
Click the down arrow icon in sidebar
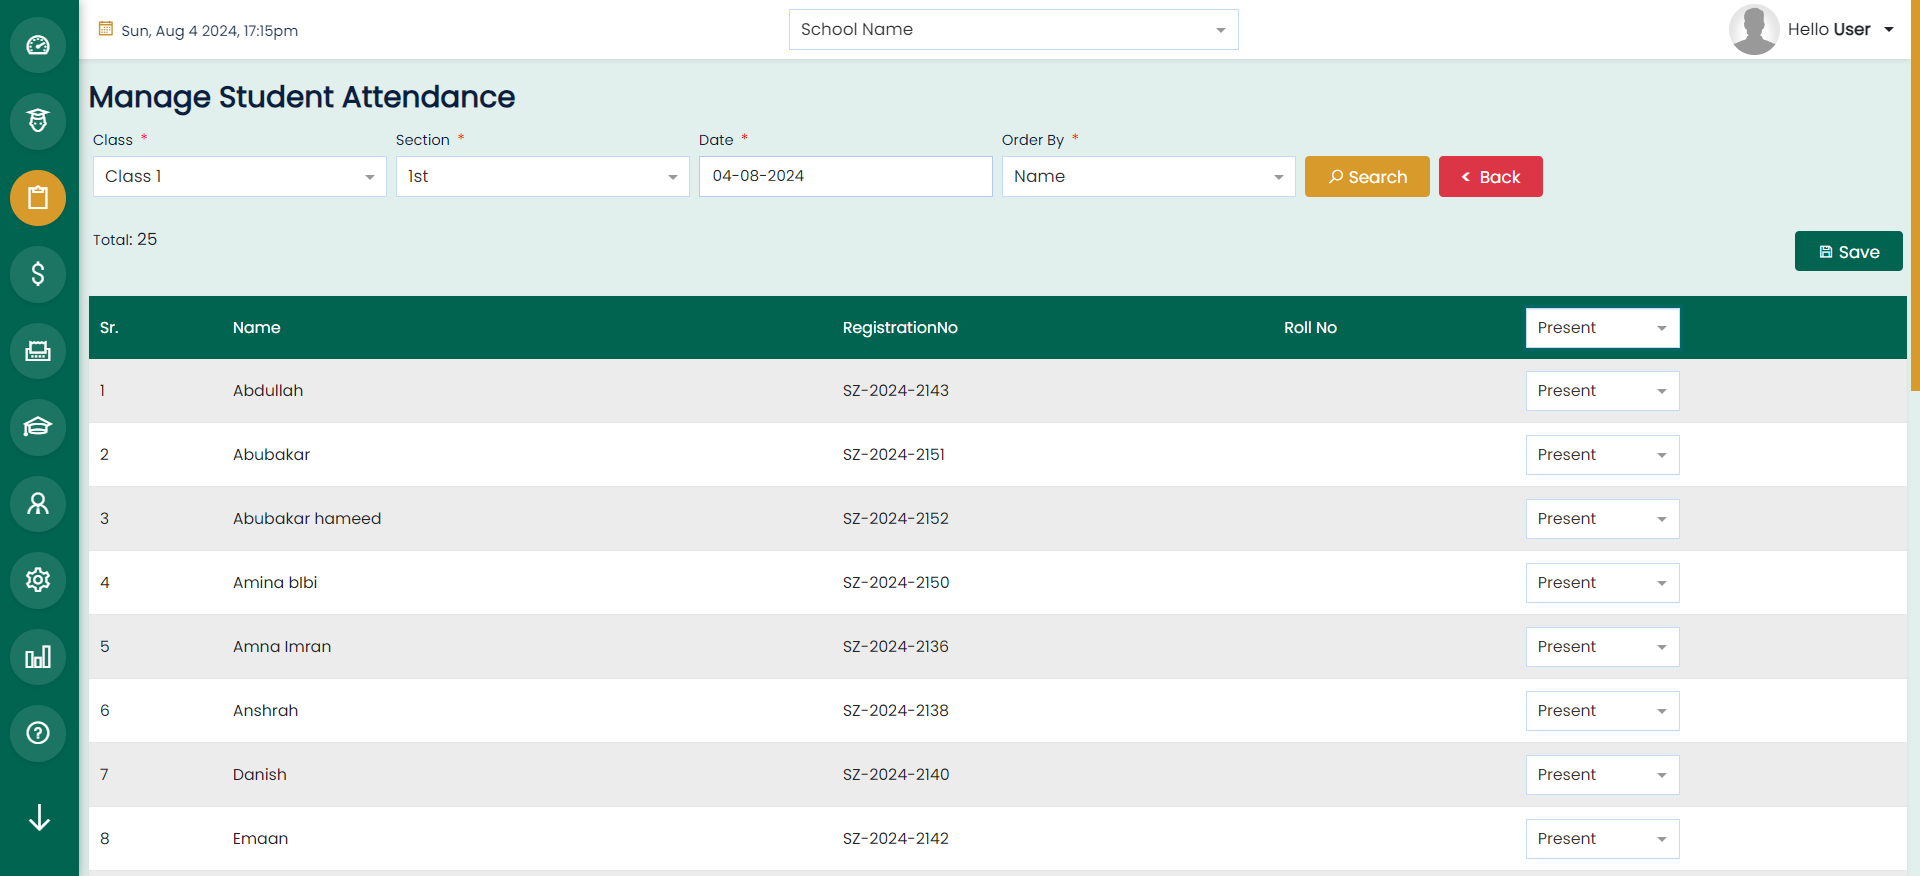coord(39,817)
